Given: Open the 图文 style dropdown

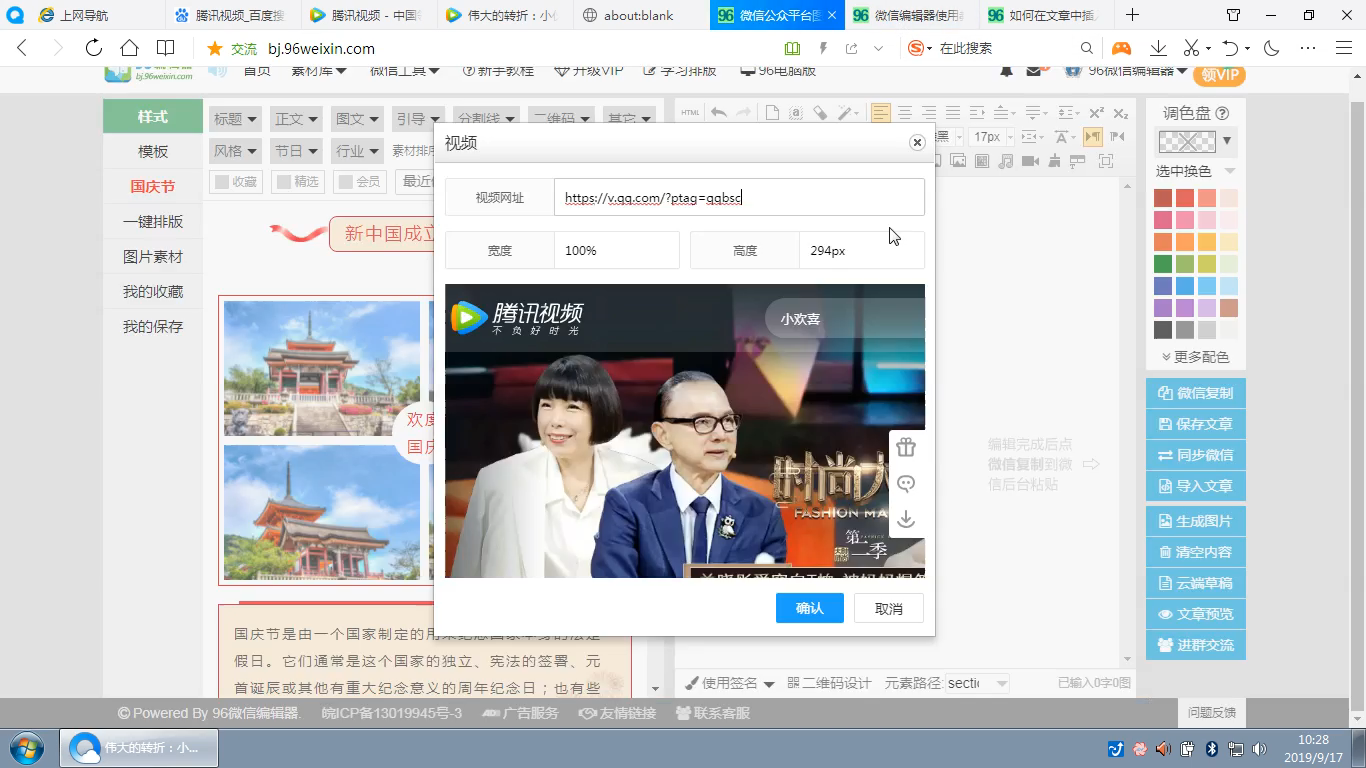Looking at the screenshot, I should 357,119.
